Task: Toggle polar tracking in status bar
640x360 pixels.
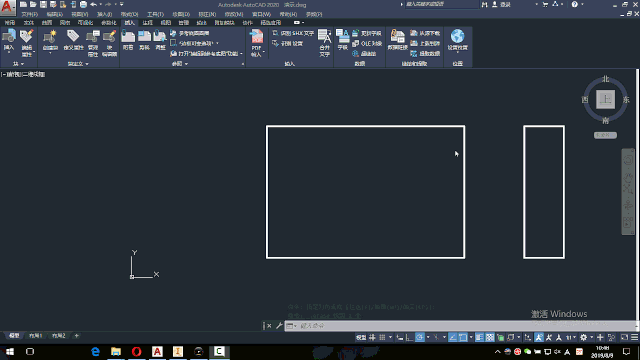Action: [420, 338]
